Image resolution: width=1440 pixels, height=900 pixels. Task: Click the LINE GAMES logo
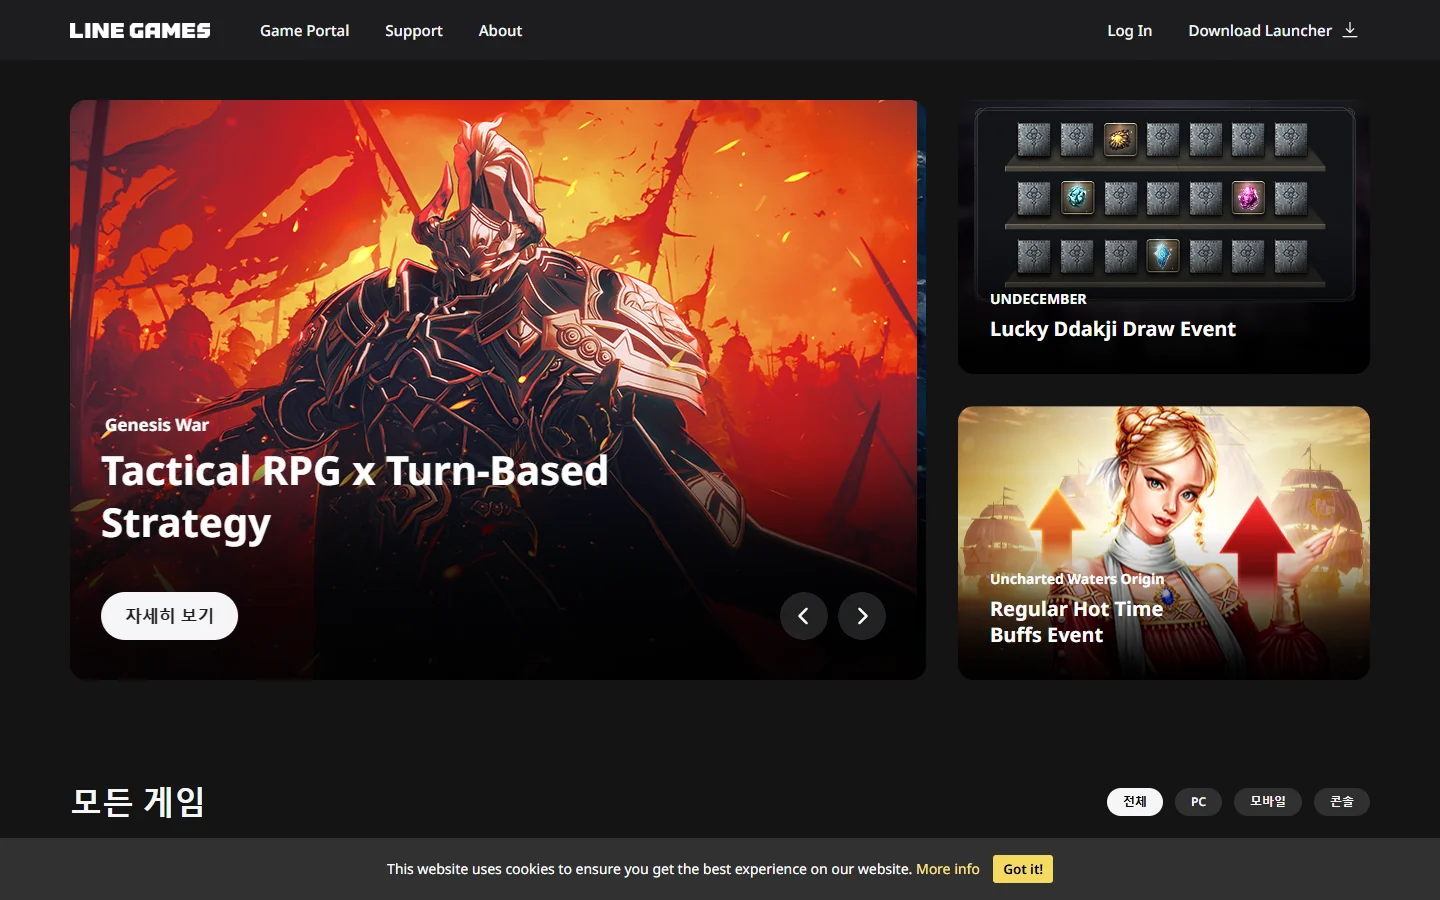coord(140,30)
